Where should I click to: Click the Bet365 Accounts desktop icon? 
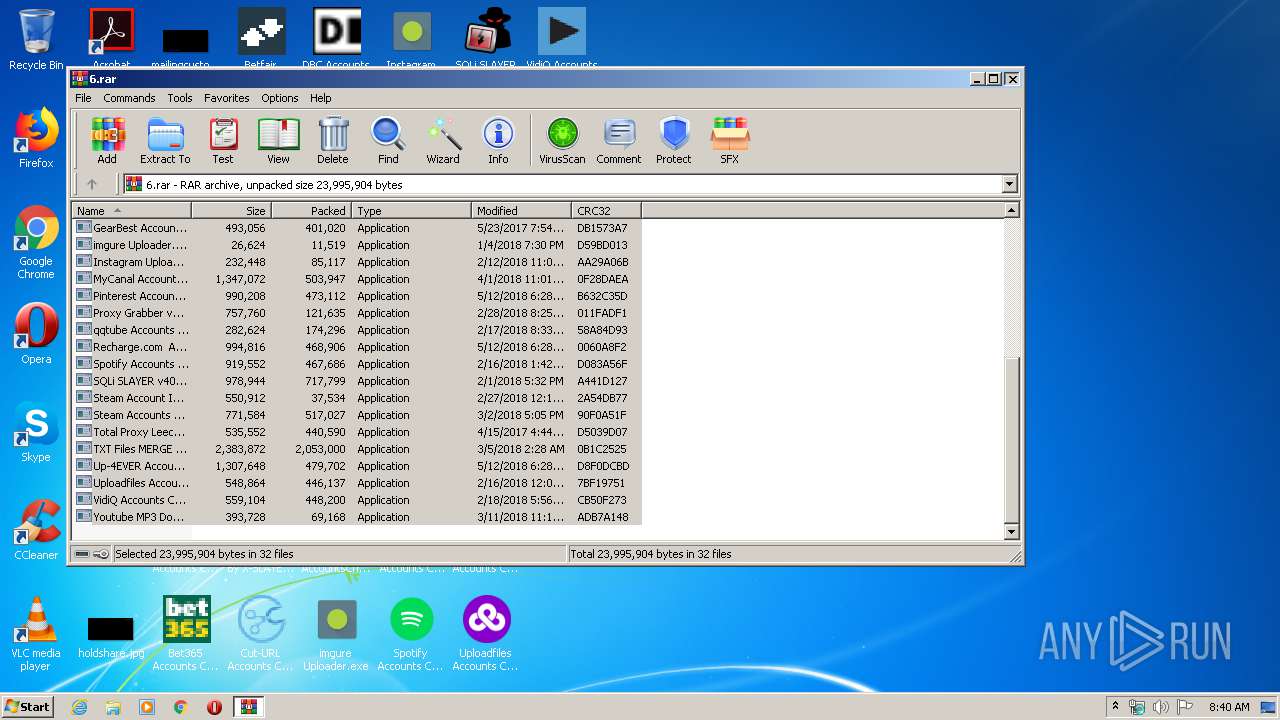point(186,634)
